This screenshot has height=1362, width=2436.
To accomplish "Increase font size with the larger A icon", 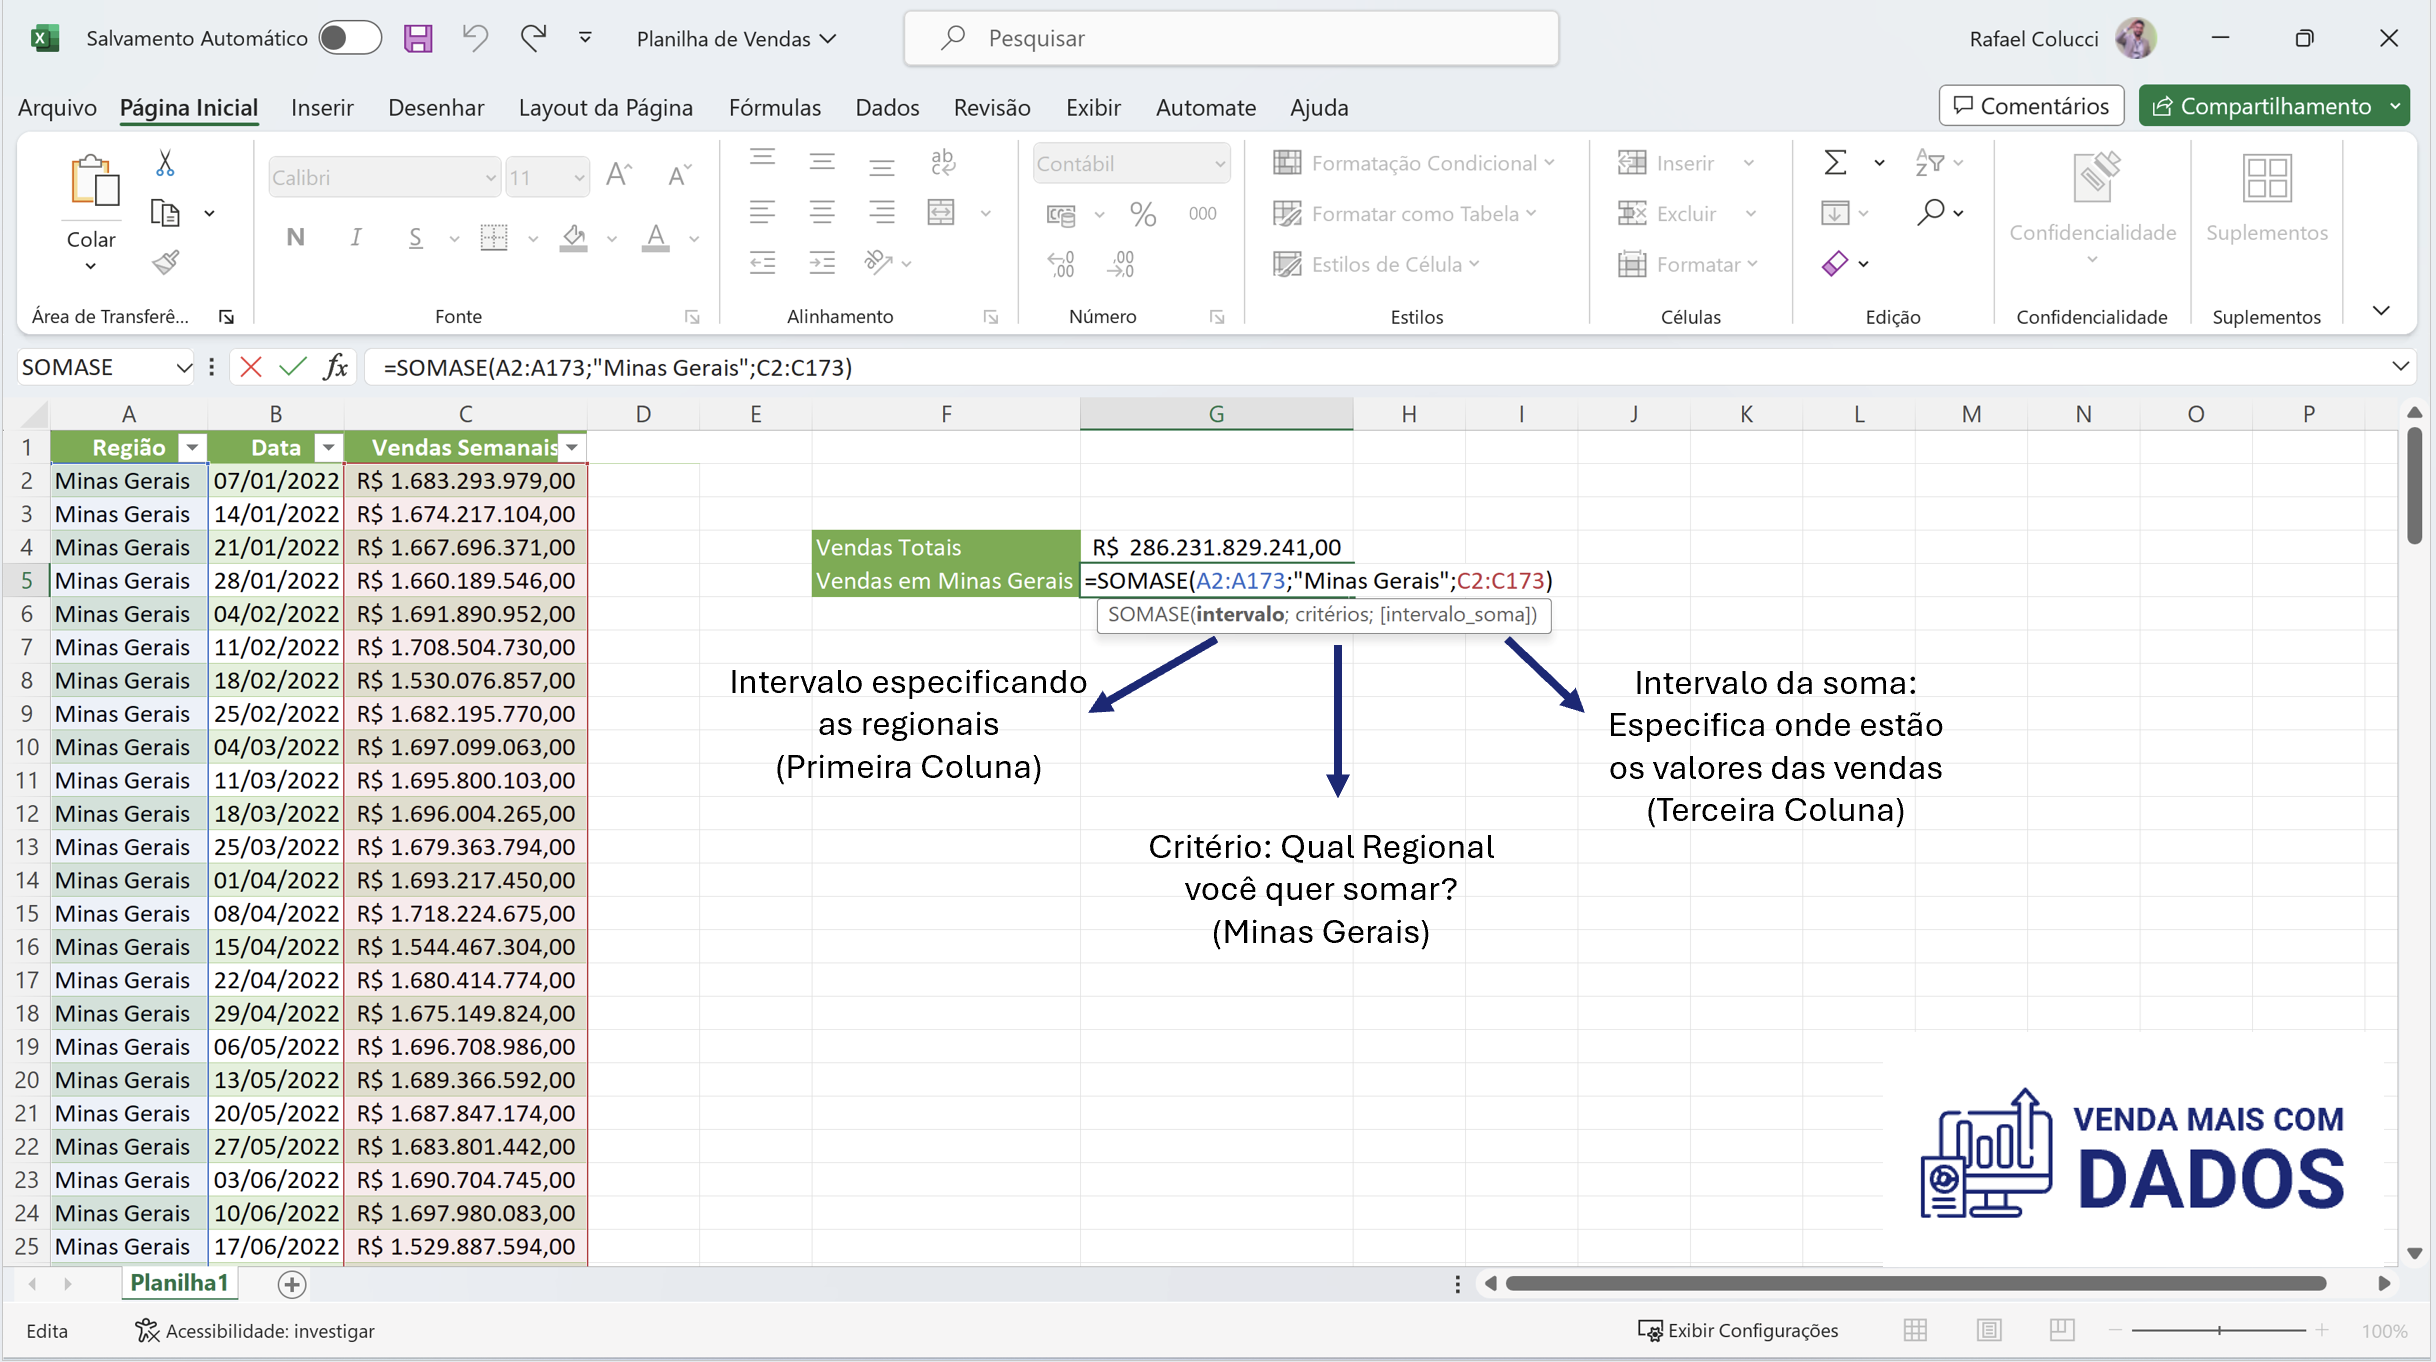I will [x=619, y=176].
